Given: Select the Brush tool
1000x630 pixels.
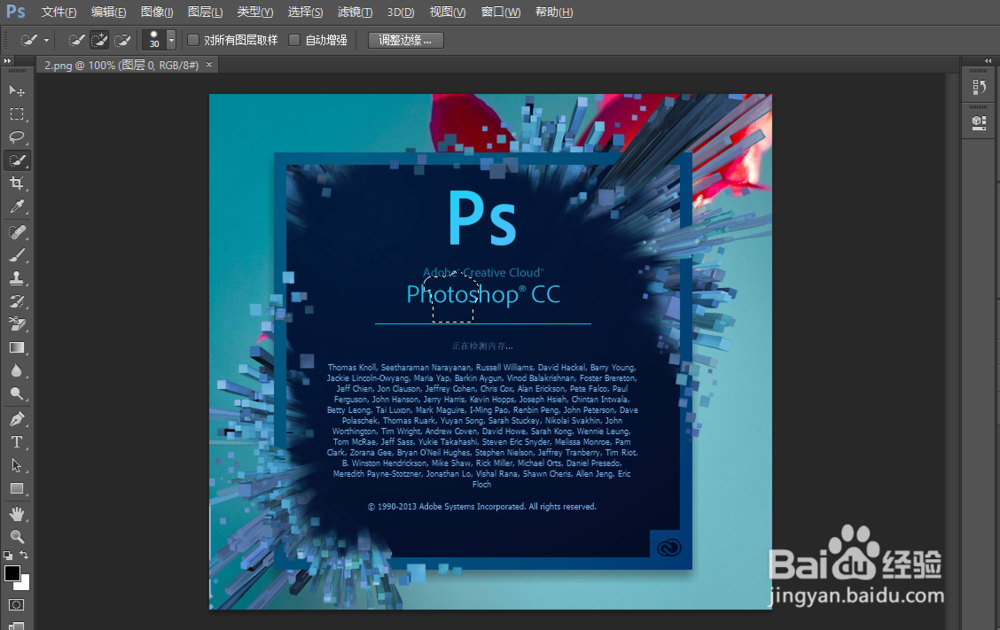Looking at the screenshot, I should 14,254.
